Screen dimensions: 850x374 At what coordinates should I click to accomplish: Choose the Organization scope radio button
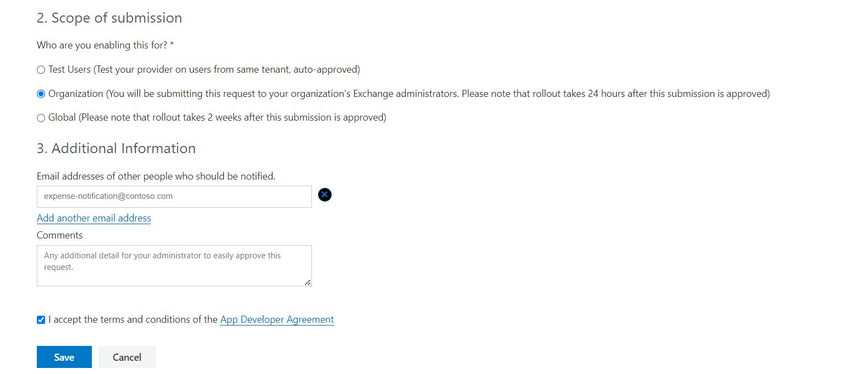pyautogui.click(x=41, y=94)
